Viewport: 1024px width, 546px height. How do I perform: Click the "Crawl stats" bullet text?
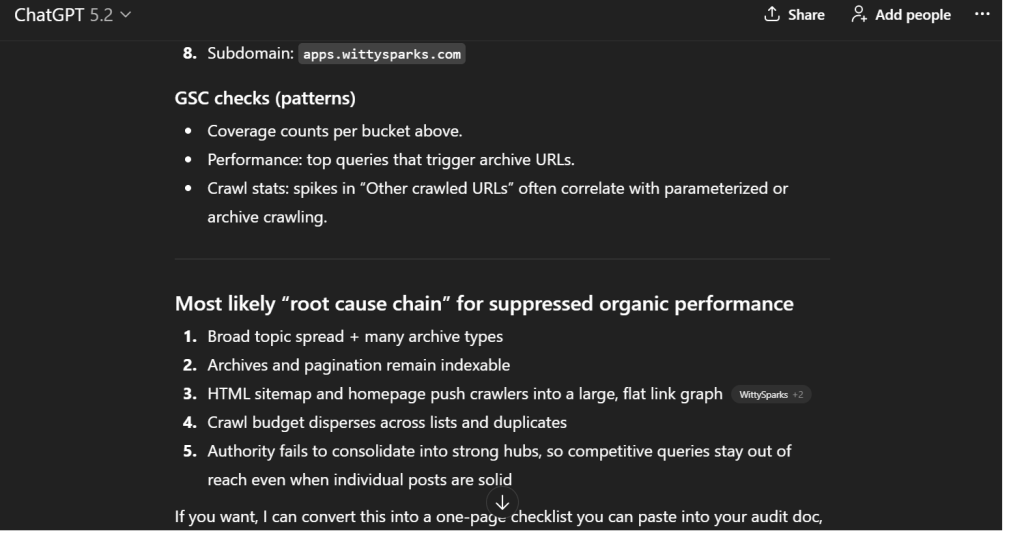click(498, 188)
